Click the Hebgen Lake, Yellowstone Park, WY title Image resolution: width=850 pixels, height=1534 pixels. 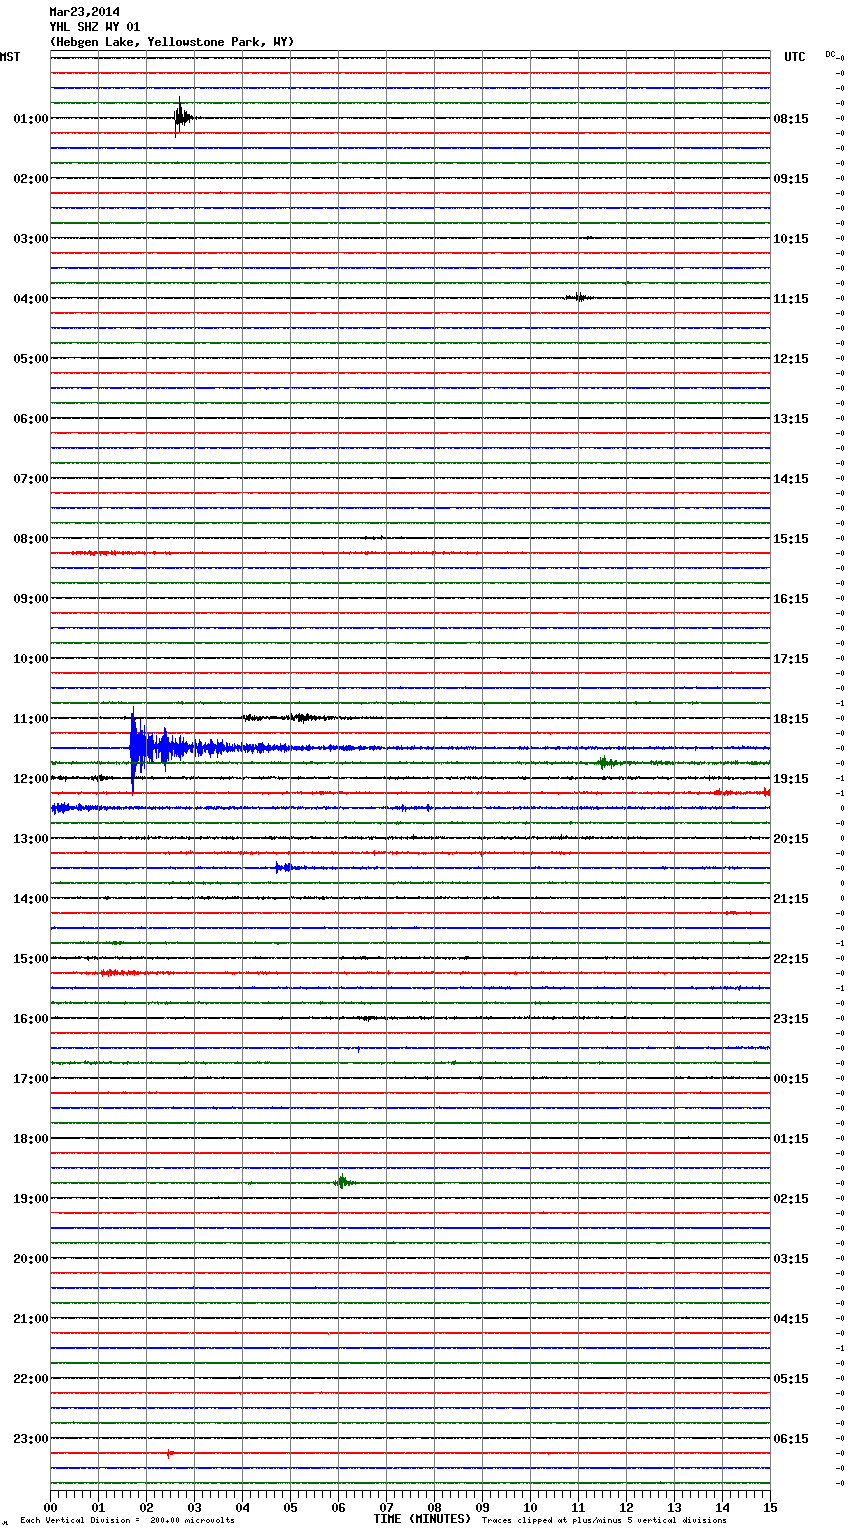172,42
